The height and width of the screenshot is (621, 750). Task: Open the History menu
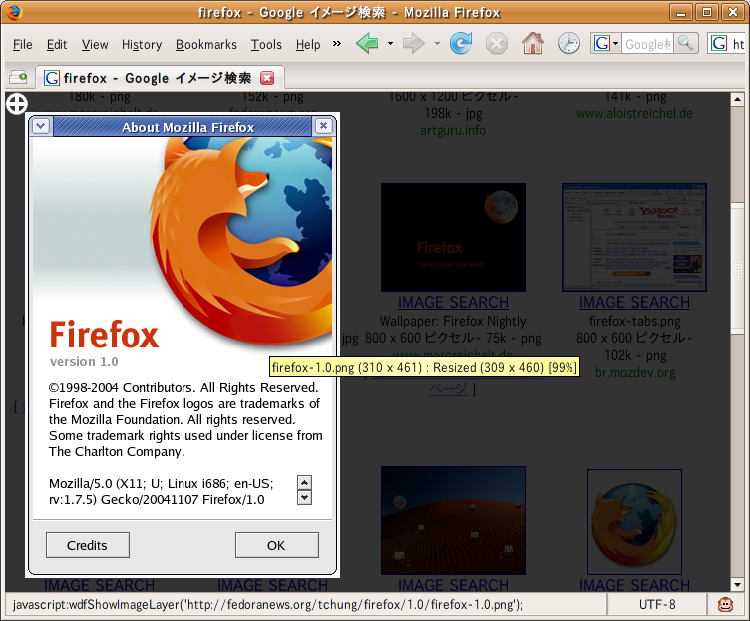tap(142, 44)
